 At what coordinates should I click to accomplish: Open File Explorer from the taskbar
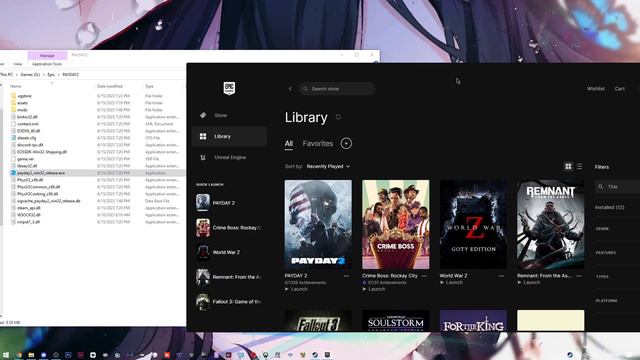pyautogui.click(x=31, y=355)
